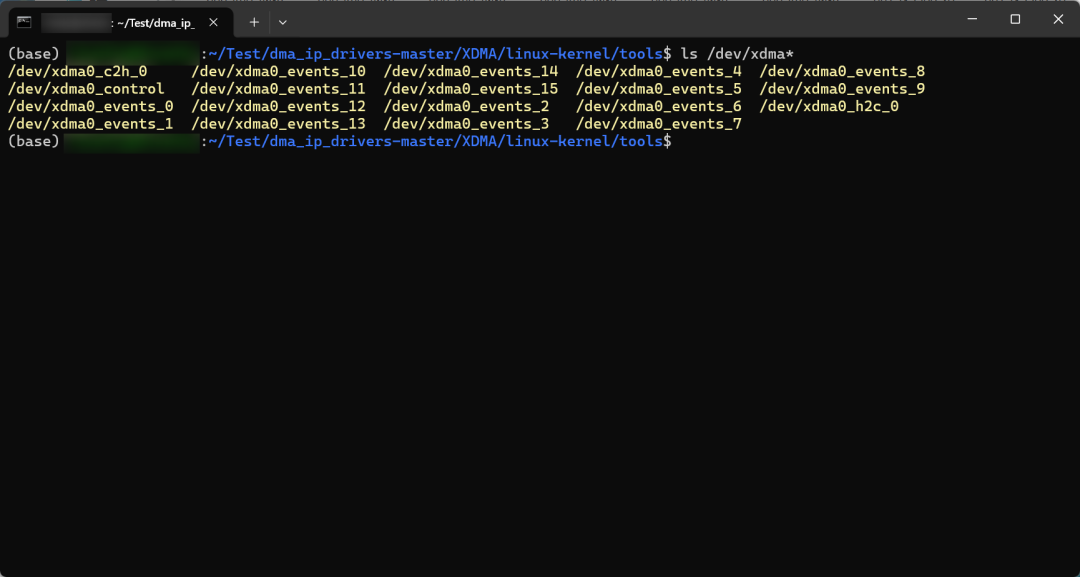Image resolution: width=1080 pixels, height=577 pixels.
Task: Click the (base) conda prefix text
Action: point(33,53)
